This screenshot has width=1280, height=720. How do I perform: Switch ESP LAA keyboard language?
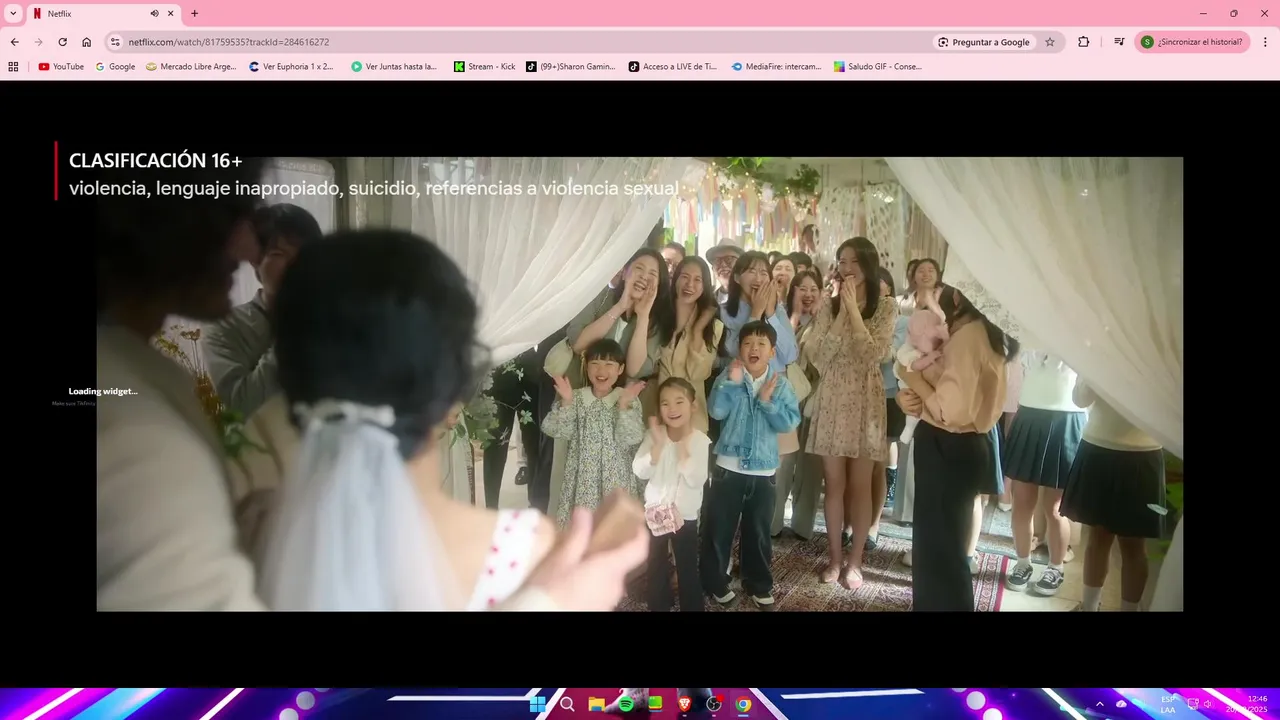click(1168, 704)
